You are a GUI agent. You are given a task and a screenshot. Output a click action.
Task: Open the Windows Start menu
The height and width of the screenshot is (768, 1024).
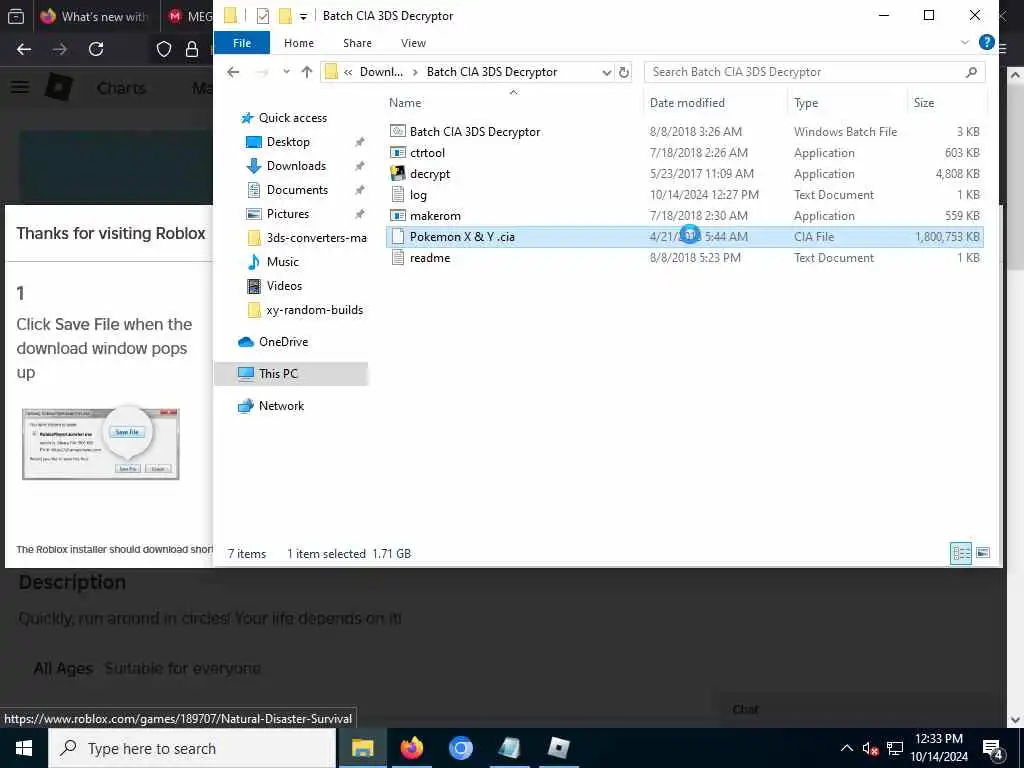(x=24, y=748)
